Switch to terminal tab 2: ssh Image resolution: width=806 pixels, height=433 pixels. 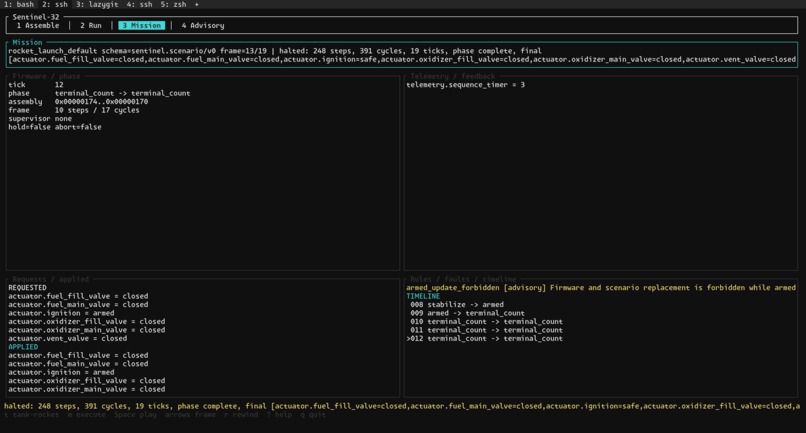[54, 4]
